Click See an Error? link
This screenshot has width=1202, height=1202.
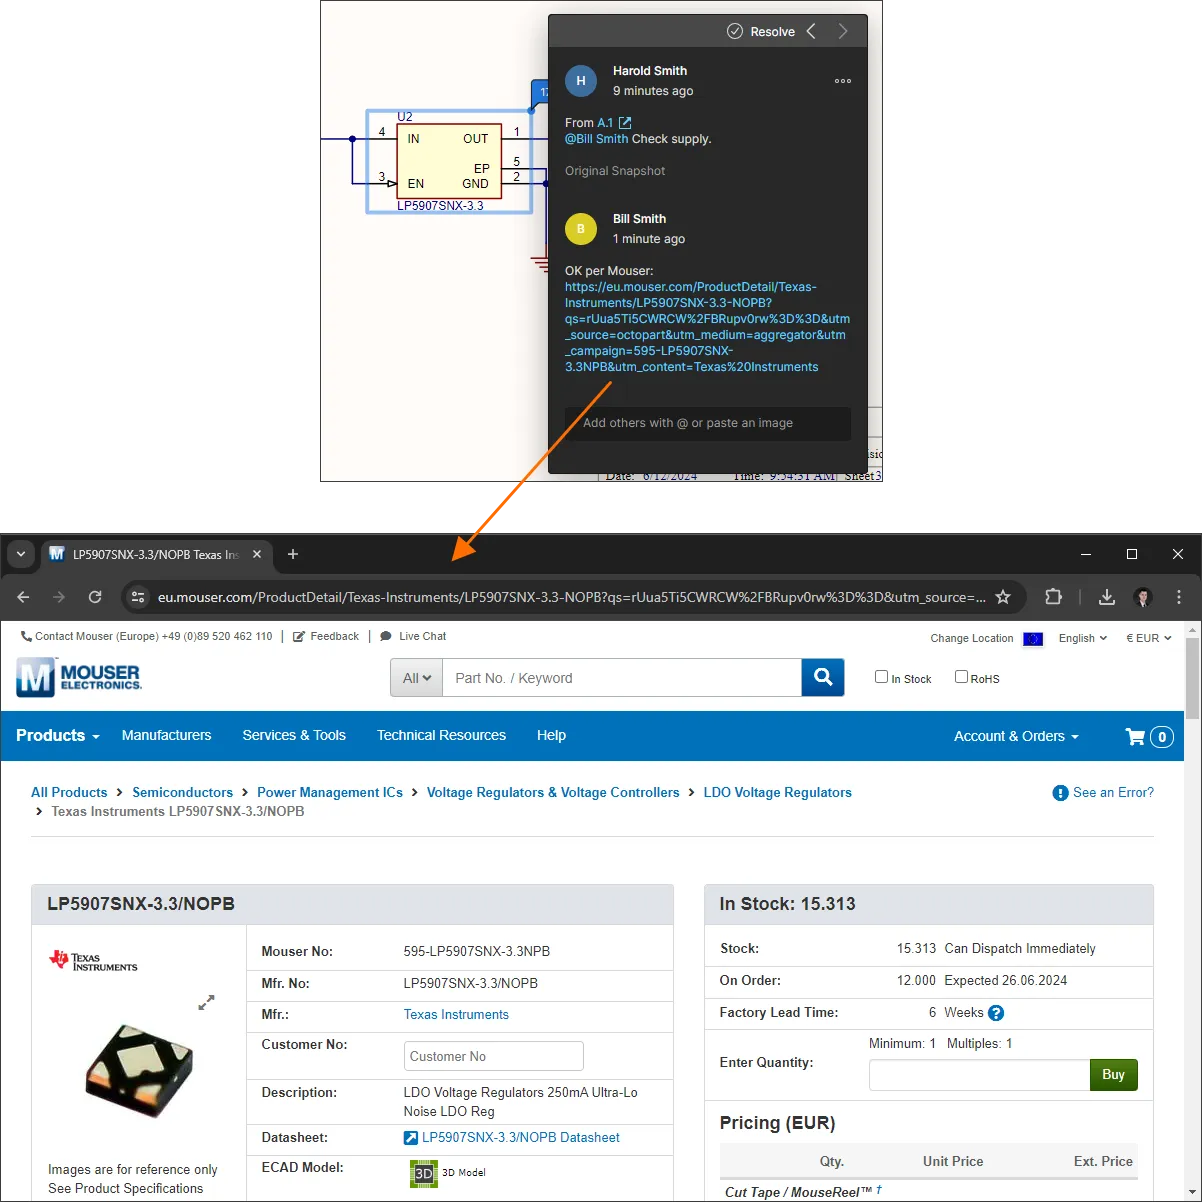point(1103,792)
